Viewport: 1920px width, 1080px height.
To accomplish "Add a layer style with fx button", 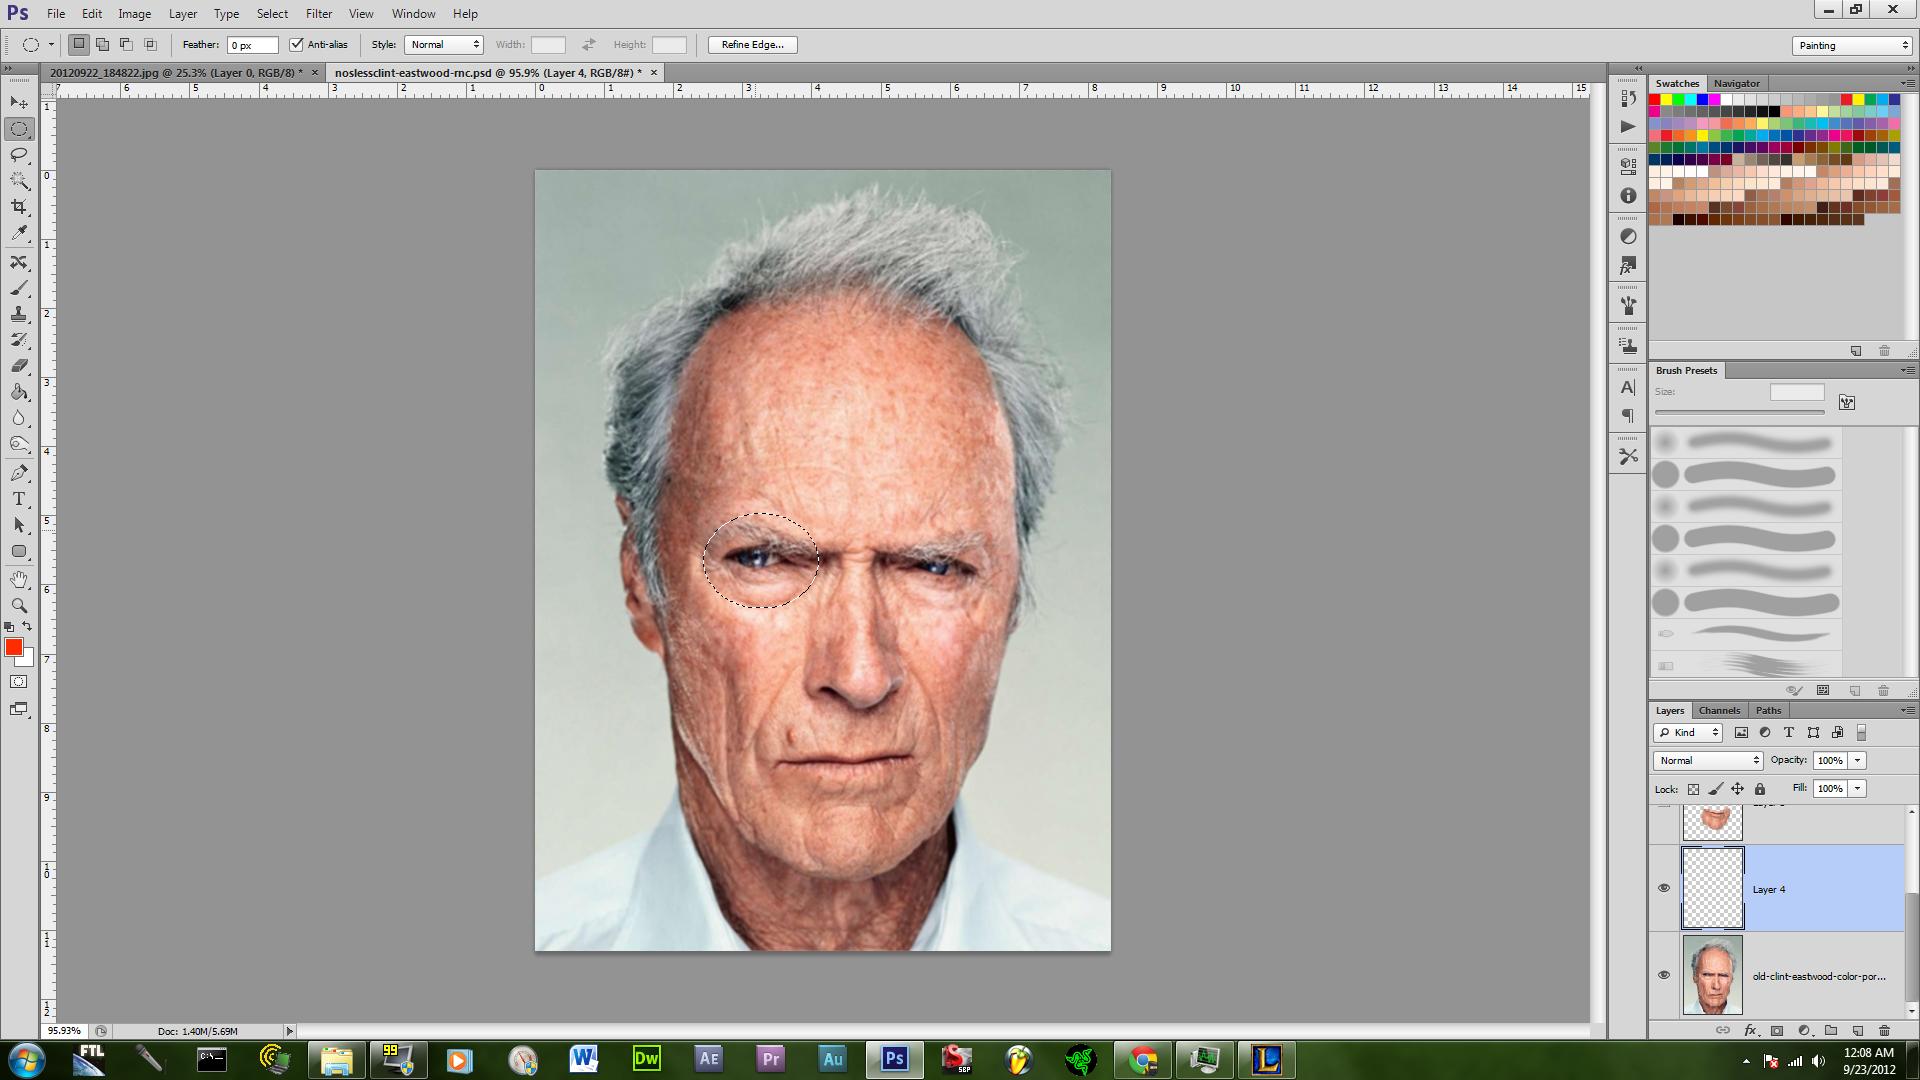I will [x=1750, y=1030].
